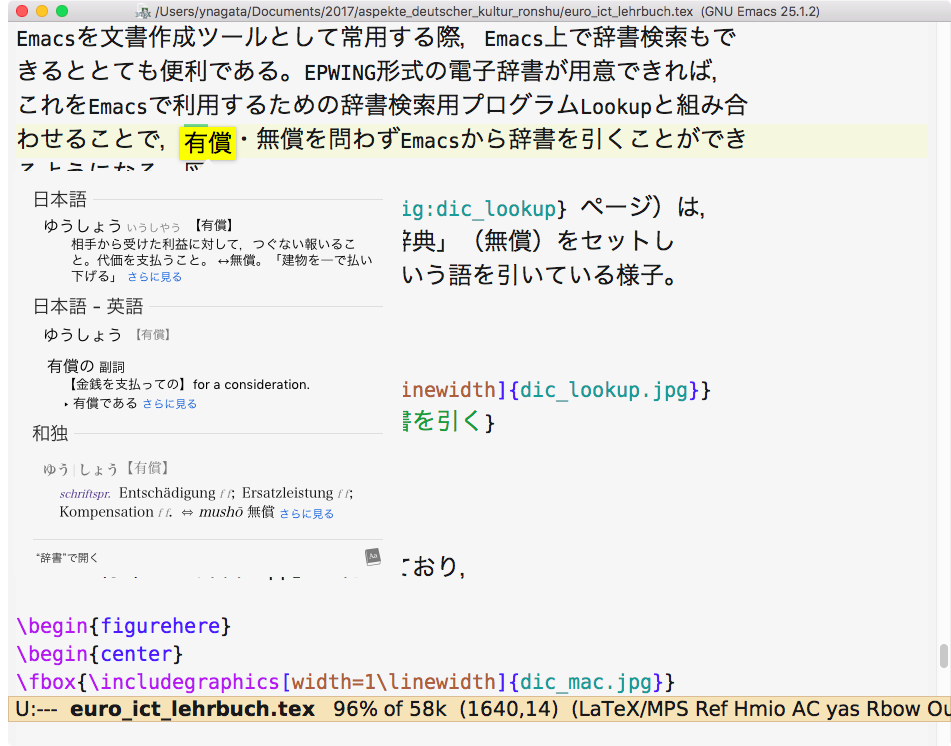Click the TeX file icon in title bar
Viewport: 951px width, 746px height.
point(144,12)
